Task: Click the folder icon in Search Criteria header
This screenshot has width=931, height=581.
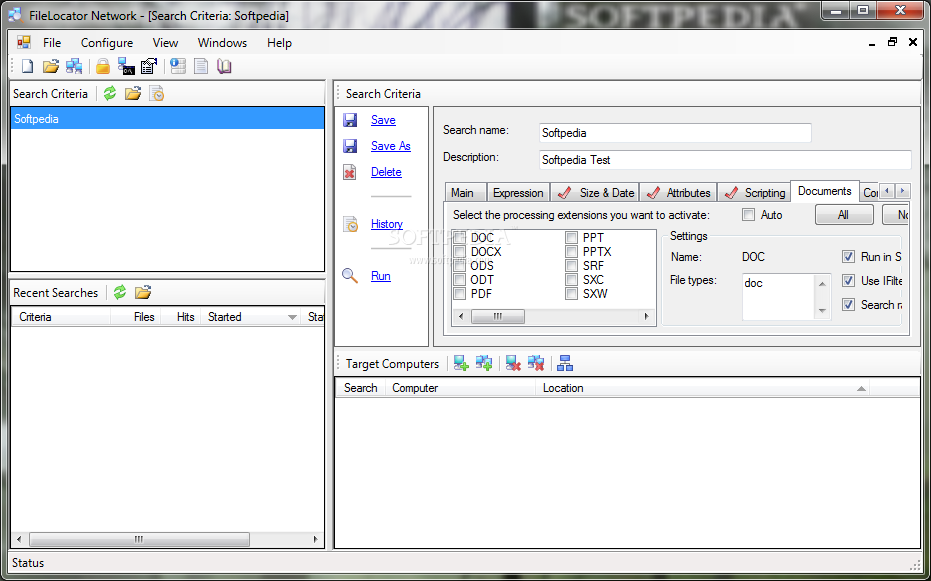Action: tap(133, 94)
